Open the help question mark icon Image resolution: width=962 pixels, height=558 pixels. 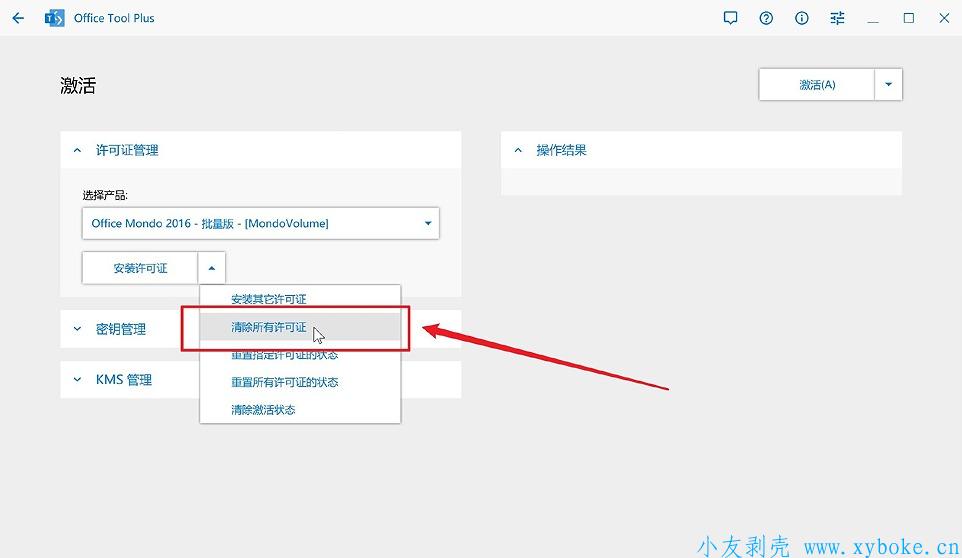click(x=766, y=18)
